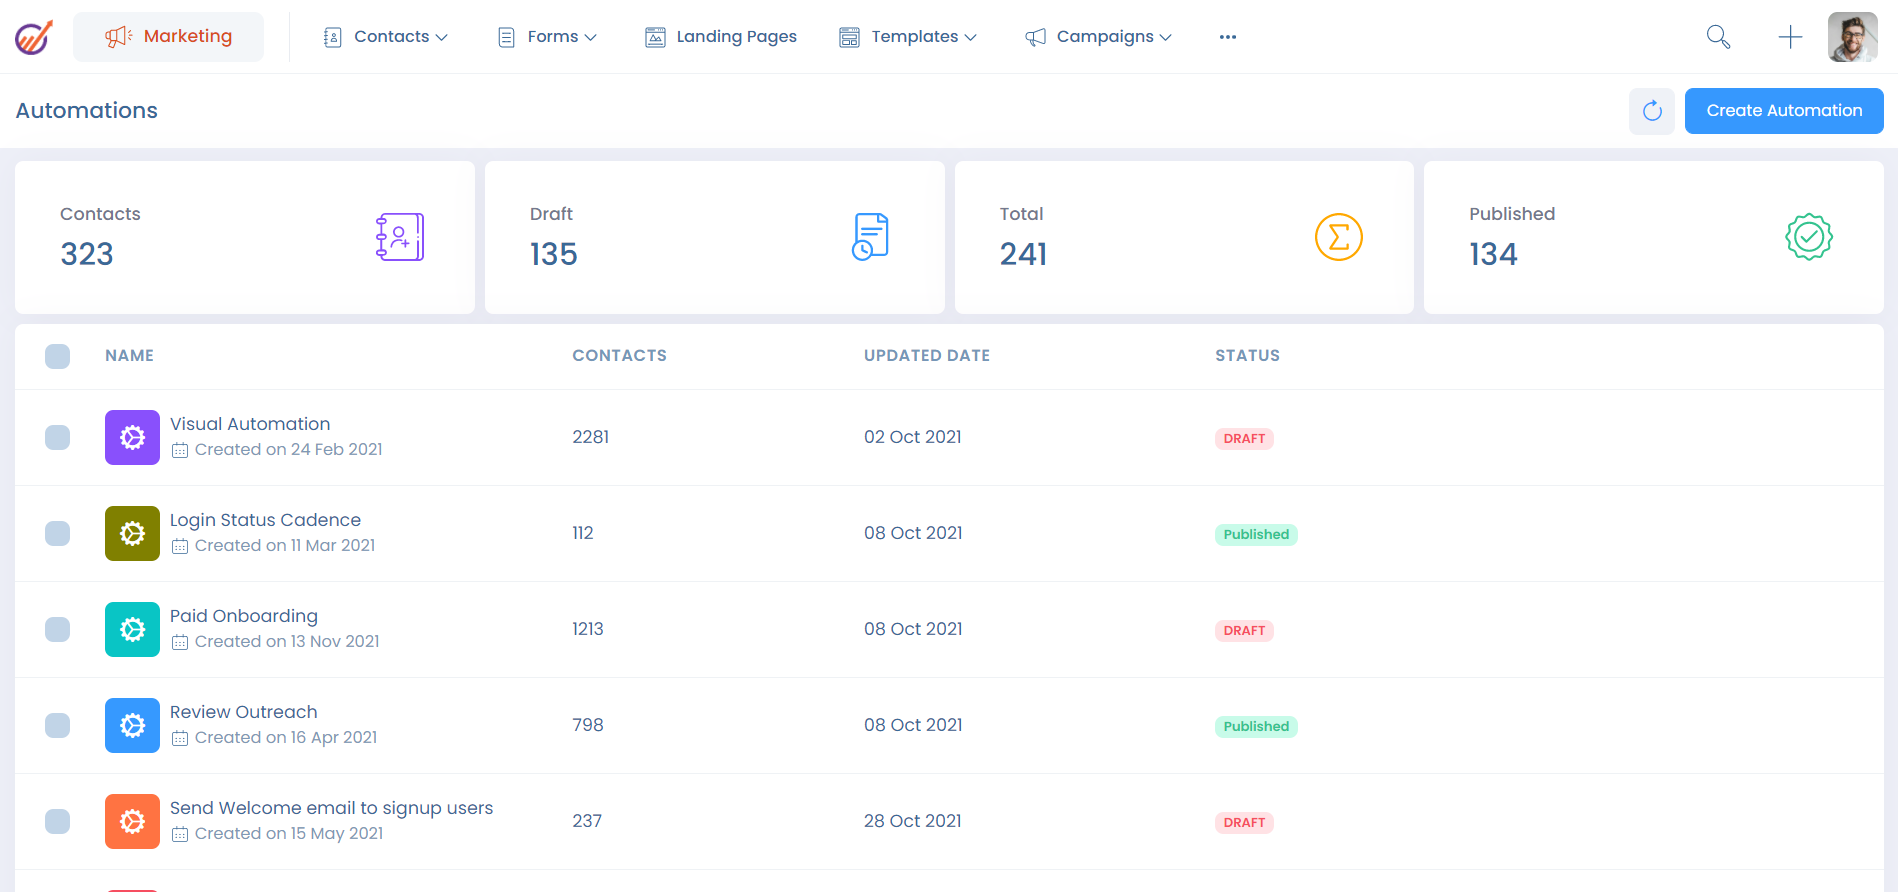Expand the Contacts dropdown chevron
The width and height of the screenshot is (1898, 892).
[x=441, y=38]
